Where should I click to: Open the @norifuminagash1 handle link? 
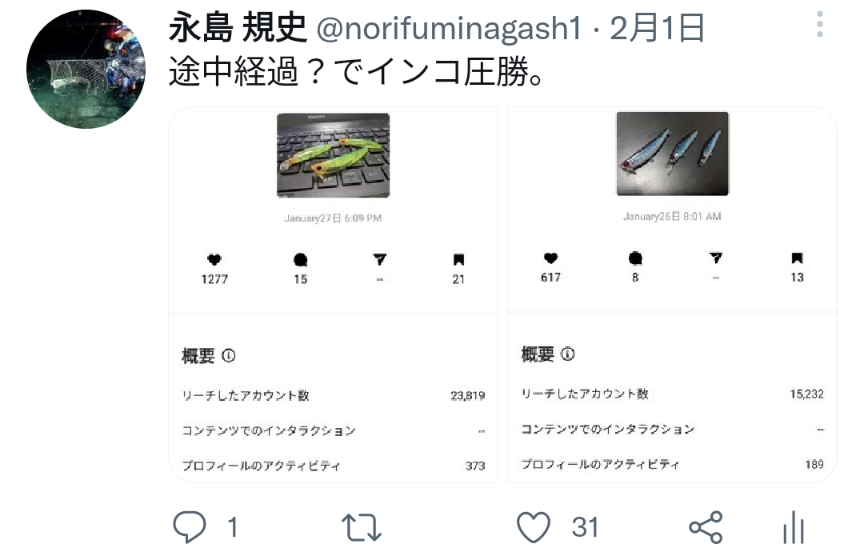click(449, 28)
